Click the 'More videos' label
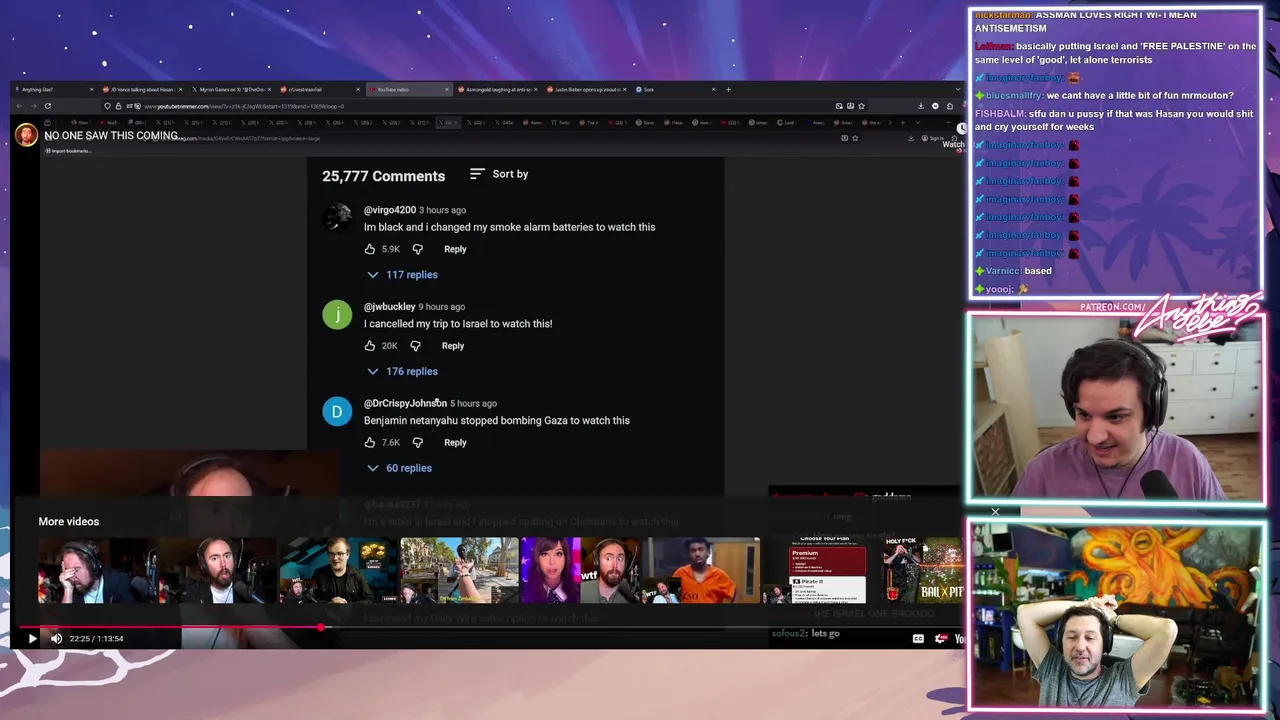Image resolution: width=1280 pixels, height=720 pixels. tap(69, 521)
